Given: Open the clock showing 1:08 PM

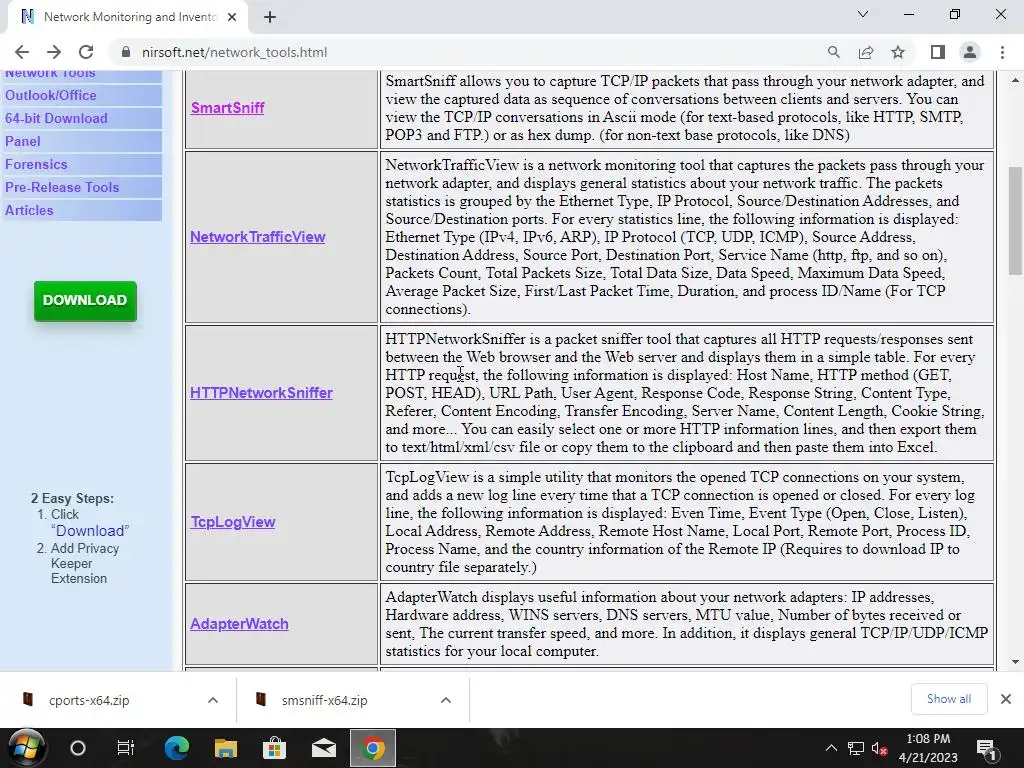Looking at the screenshot, I should tap(928, 748).
